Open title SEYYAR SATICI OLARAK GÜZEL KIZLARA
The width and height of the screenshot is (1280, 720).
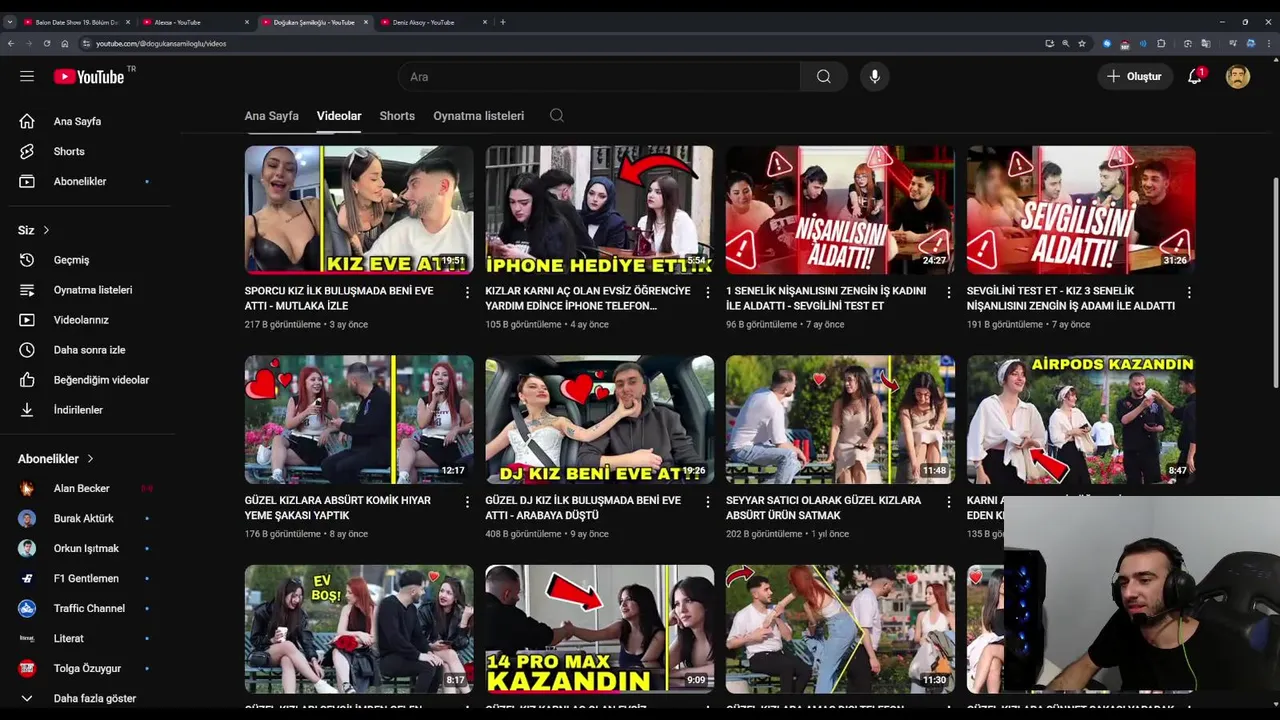pos(823,508)
